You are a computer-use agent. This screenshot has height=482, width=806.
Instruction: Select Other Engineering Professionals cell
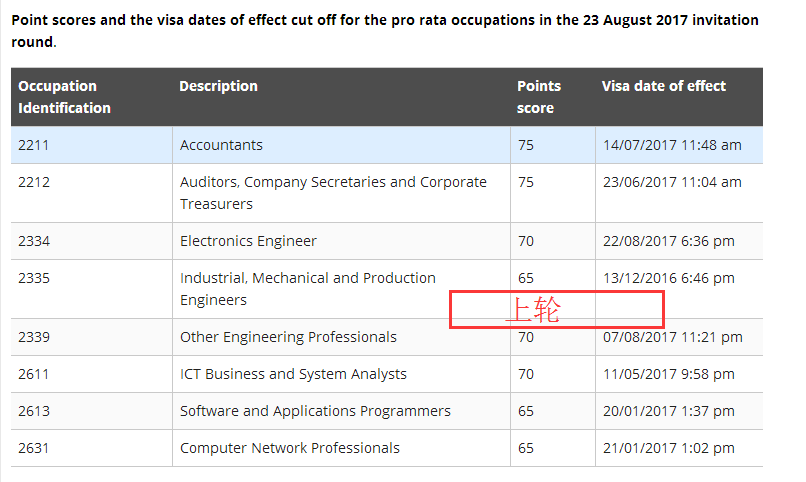(288, 337)
